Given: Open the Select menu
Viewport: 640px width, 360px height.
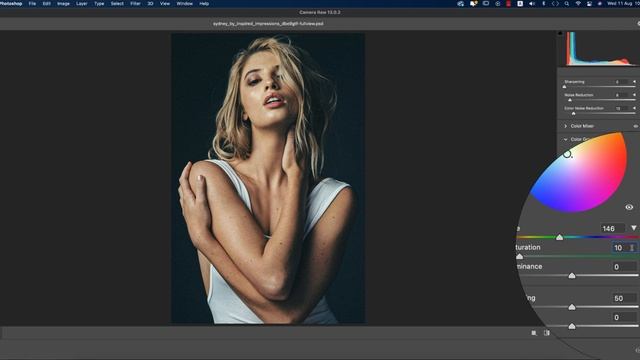Looking at the screenshot, I should click(117, 4).
